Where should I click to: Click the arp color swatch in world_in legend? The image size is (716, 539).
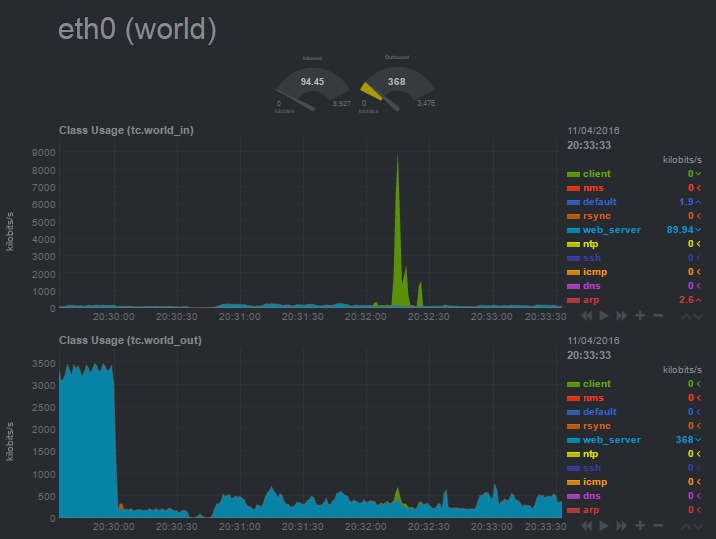coord(573,300)
